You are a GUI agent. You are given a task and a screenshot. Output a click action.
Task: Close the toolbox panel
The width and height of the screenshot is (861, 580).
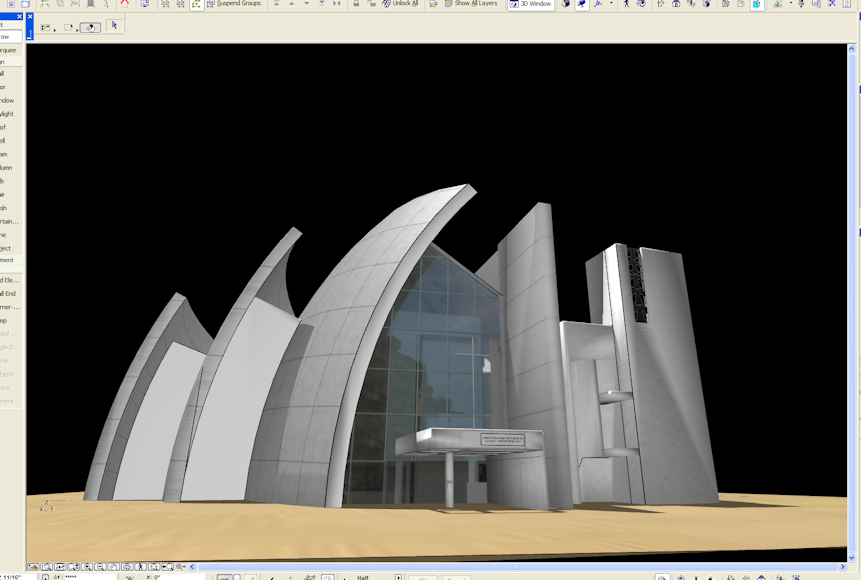coord(17,17)
